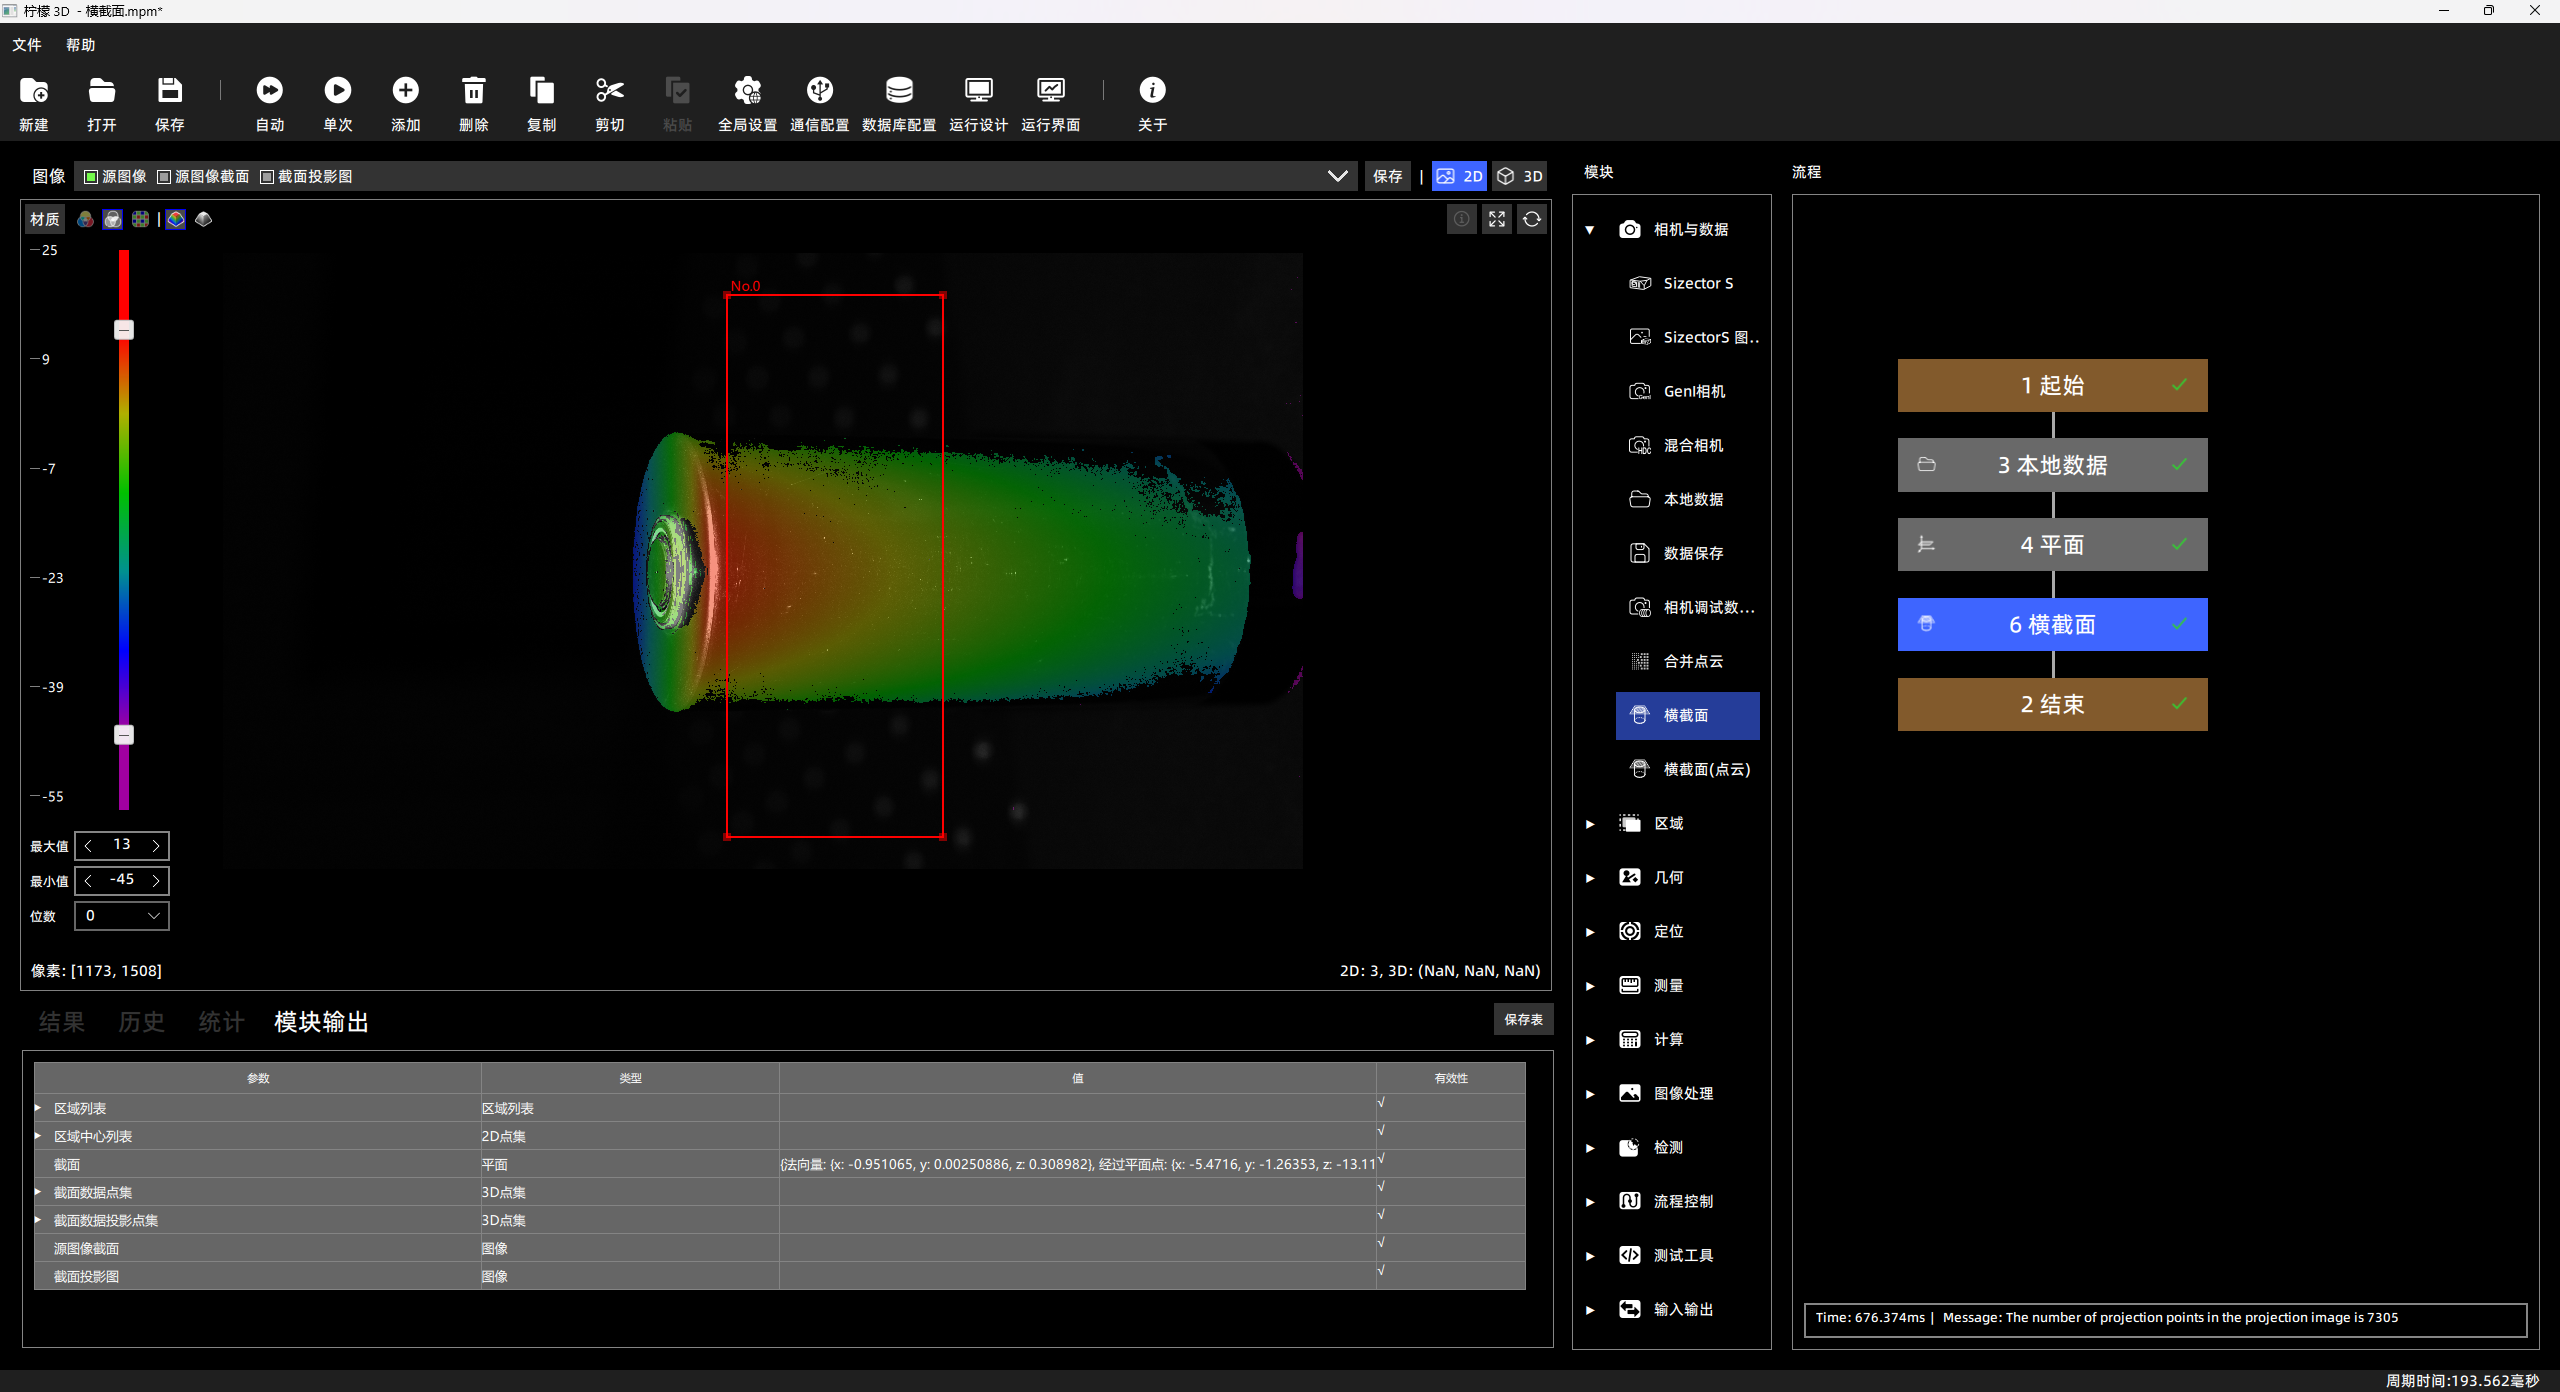Save project using 保存 toolbar icon

170,91
